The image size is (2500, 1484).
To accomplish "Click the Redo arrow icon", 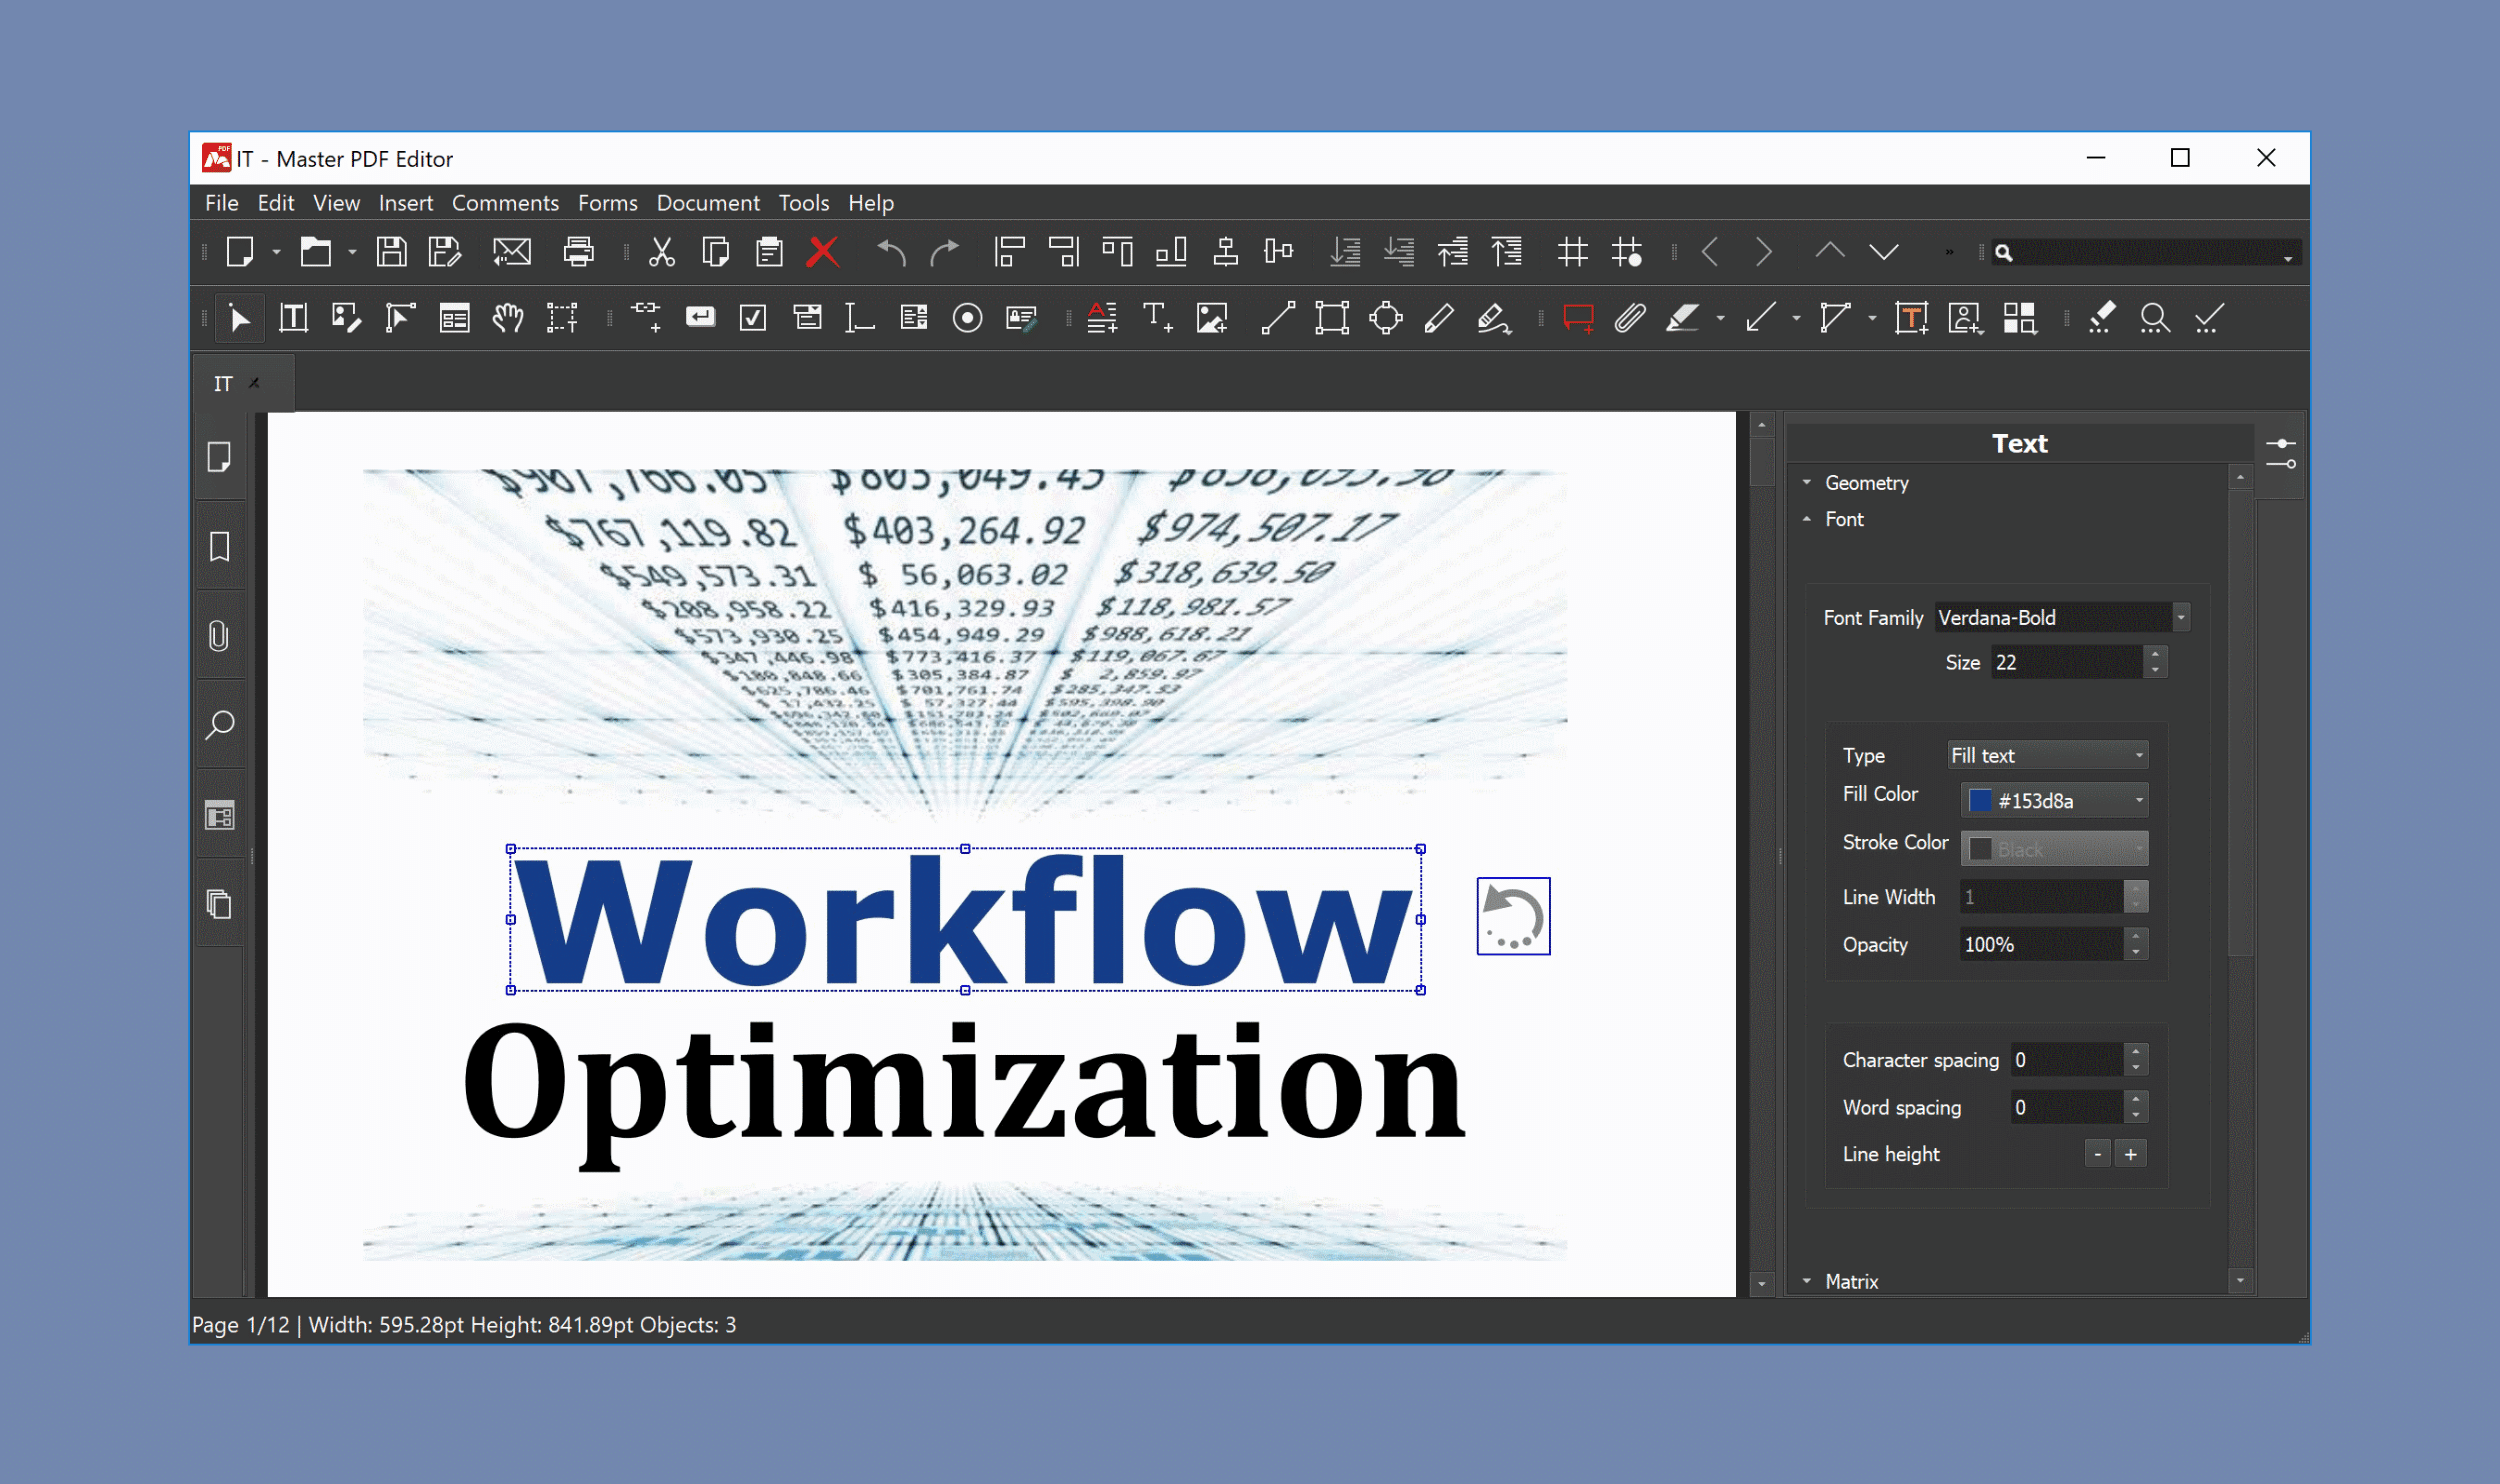I will [944, 252].
